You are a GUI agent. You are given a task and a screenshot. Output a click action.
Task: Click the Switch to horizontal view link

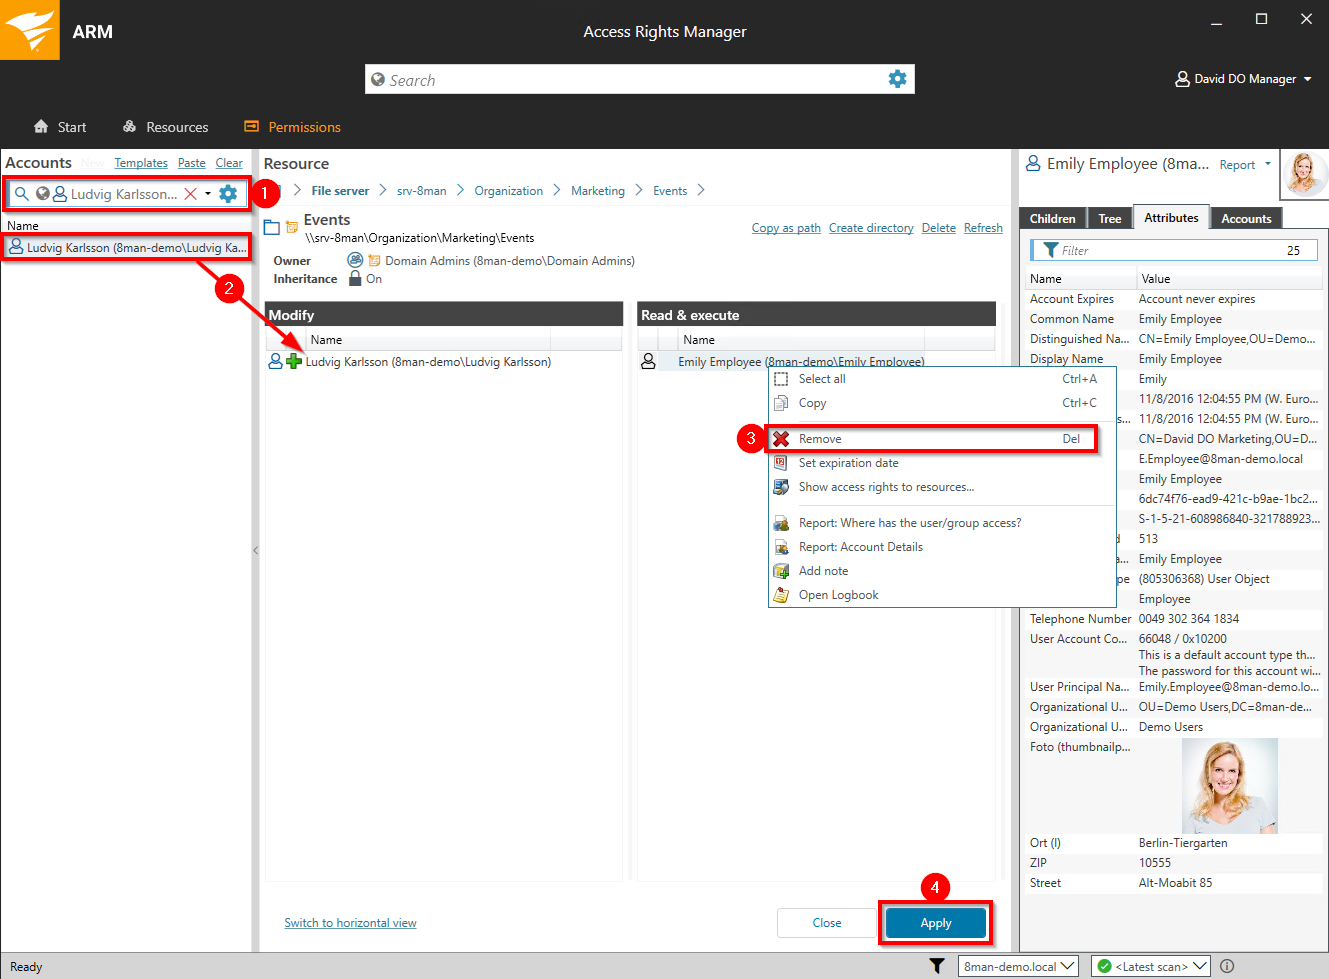[350, 923]
